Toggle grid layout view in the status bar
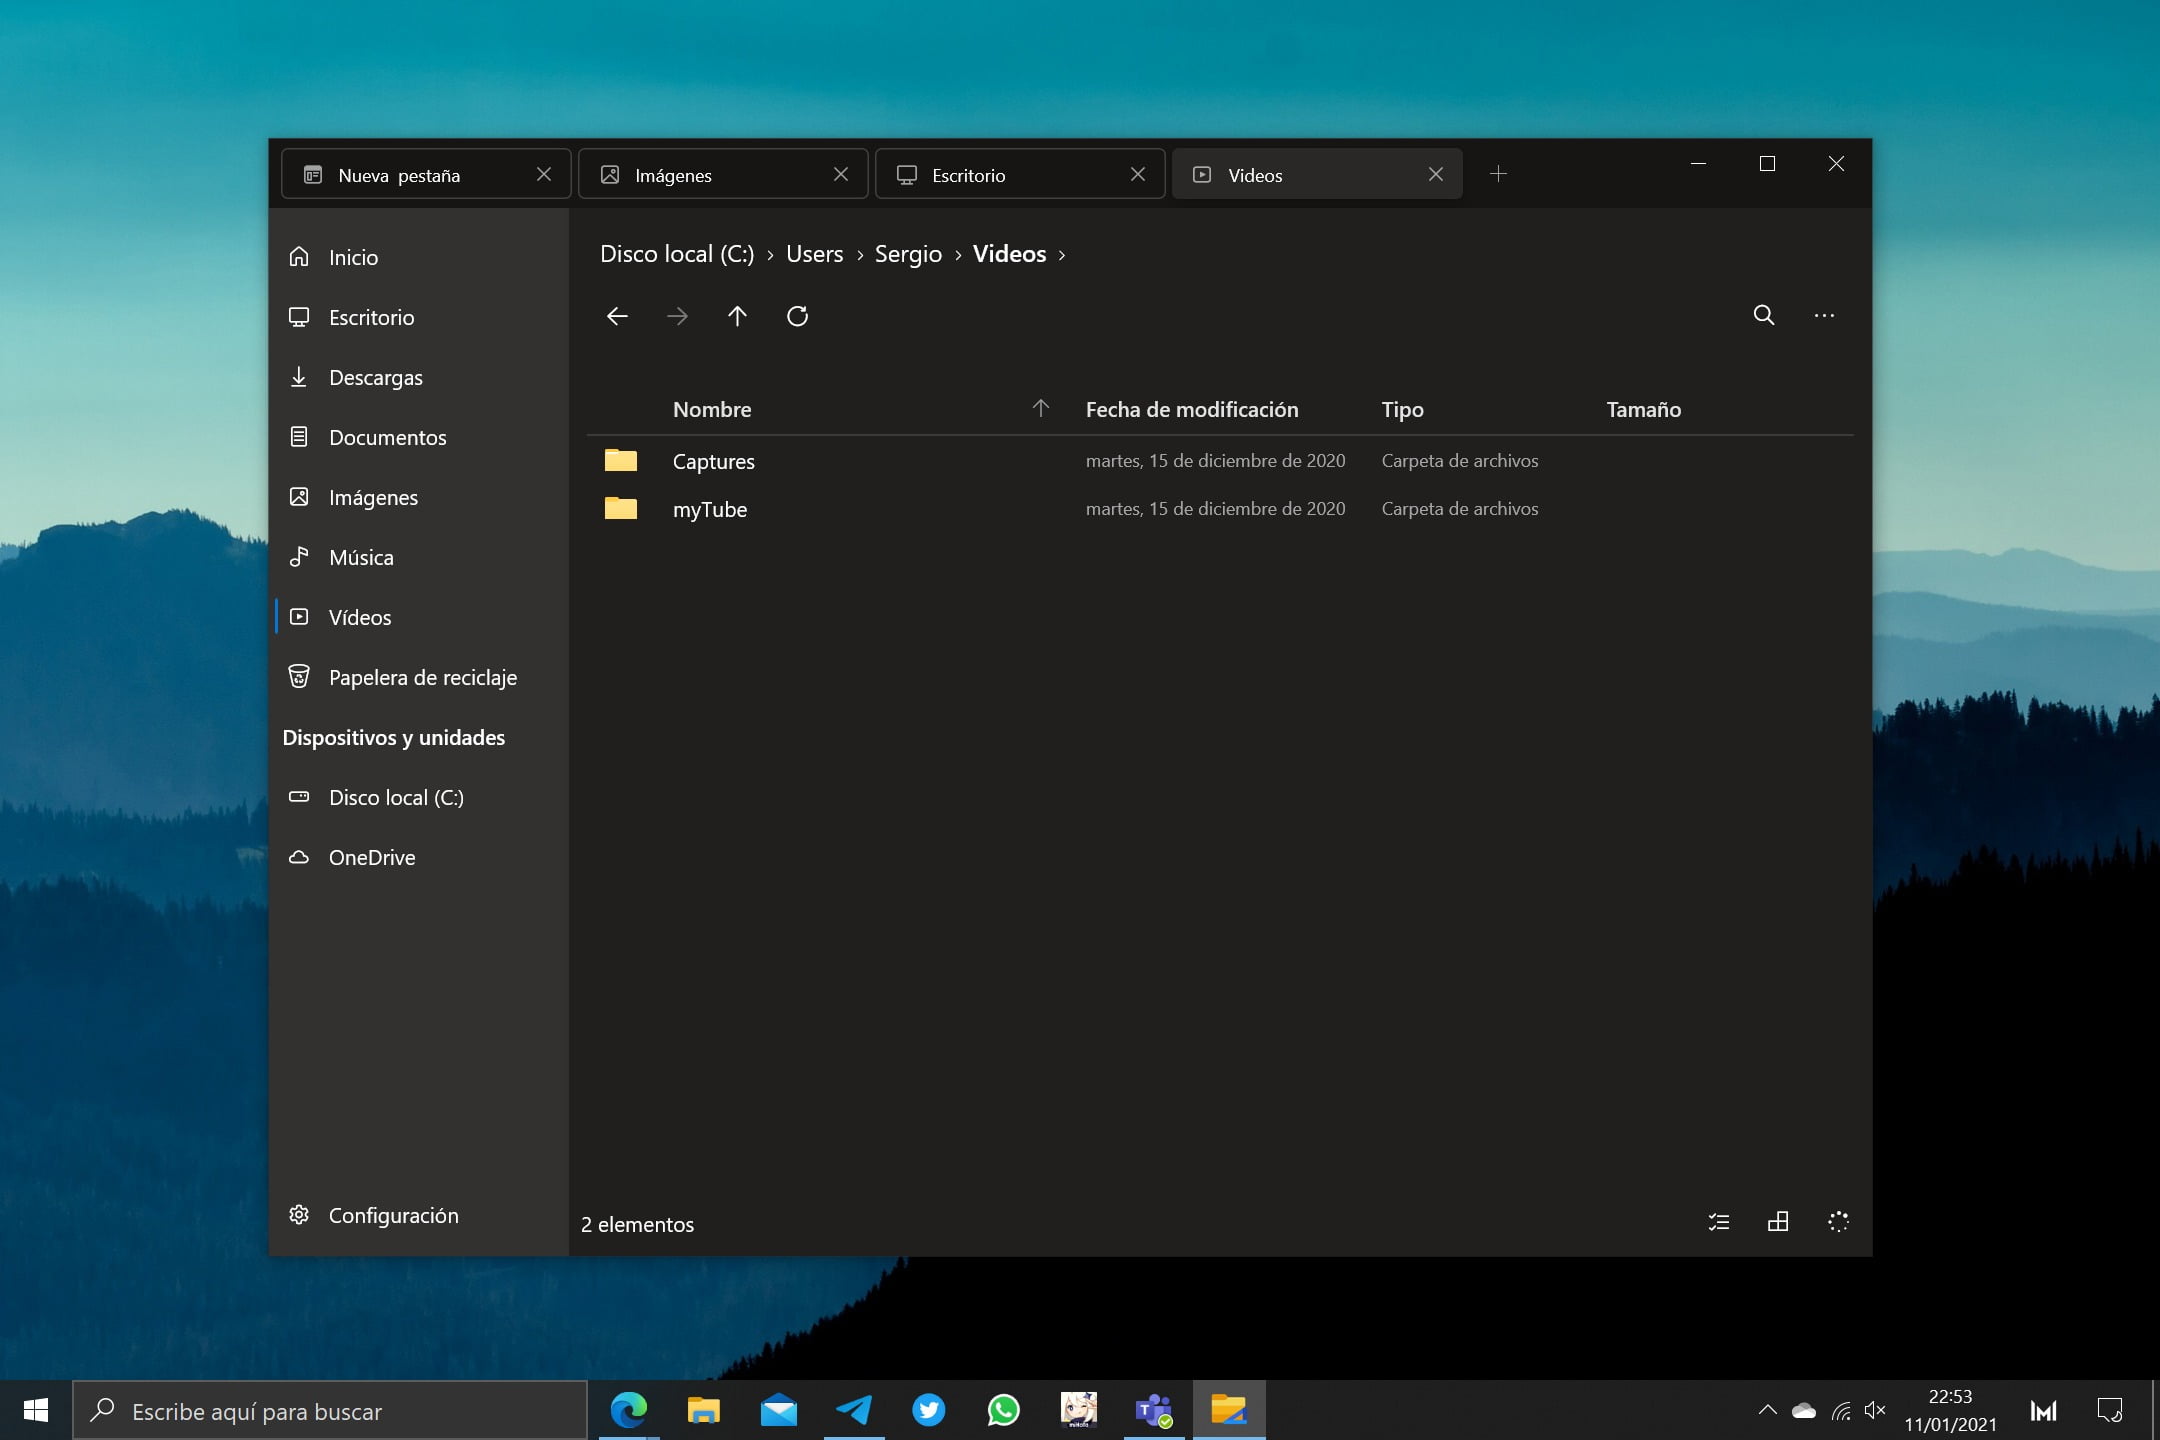Image resolution: width=2160 pixels, height=1440 pixels. tap(1779, 1222)
